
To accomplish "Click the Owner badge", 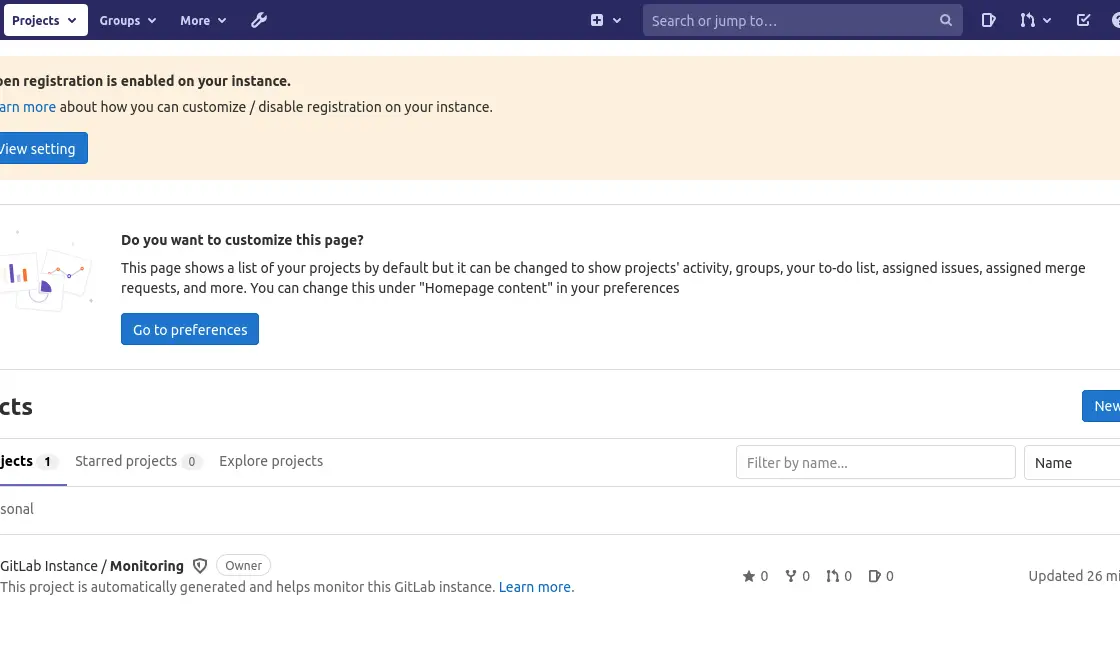I will tap(244, 565).
